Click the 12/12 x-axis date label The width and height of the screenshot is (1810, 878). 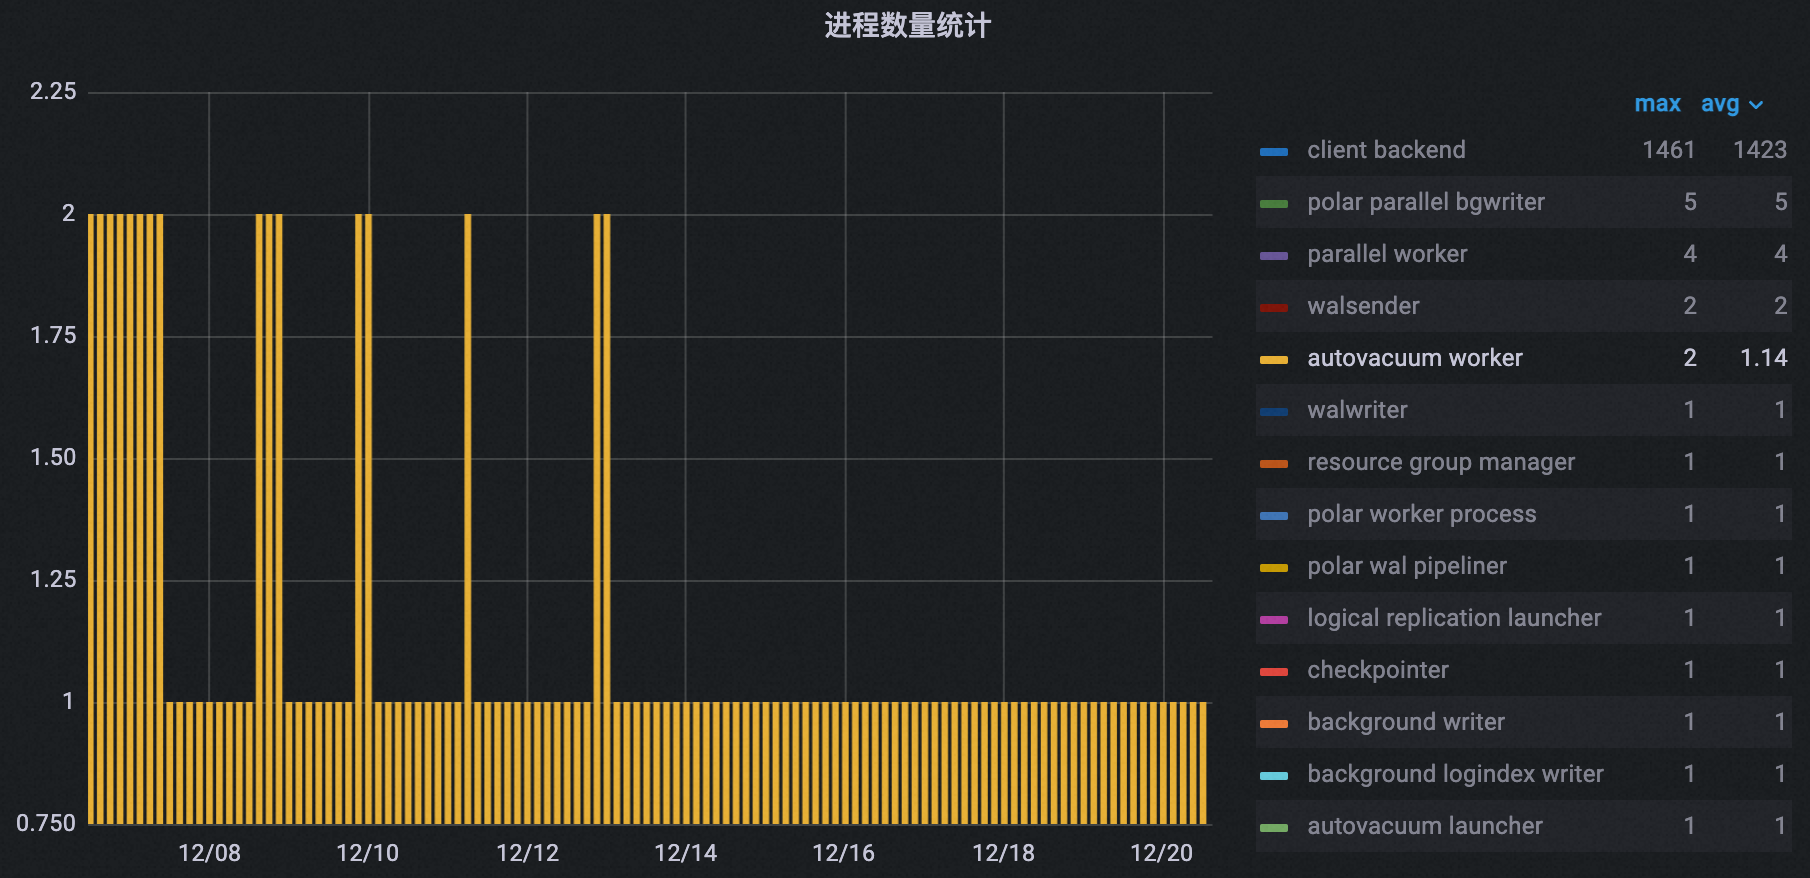527,853
